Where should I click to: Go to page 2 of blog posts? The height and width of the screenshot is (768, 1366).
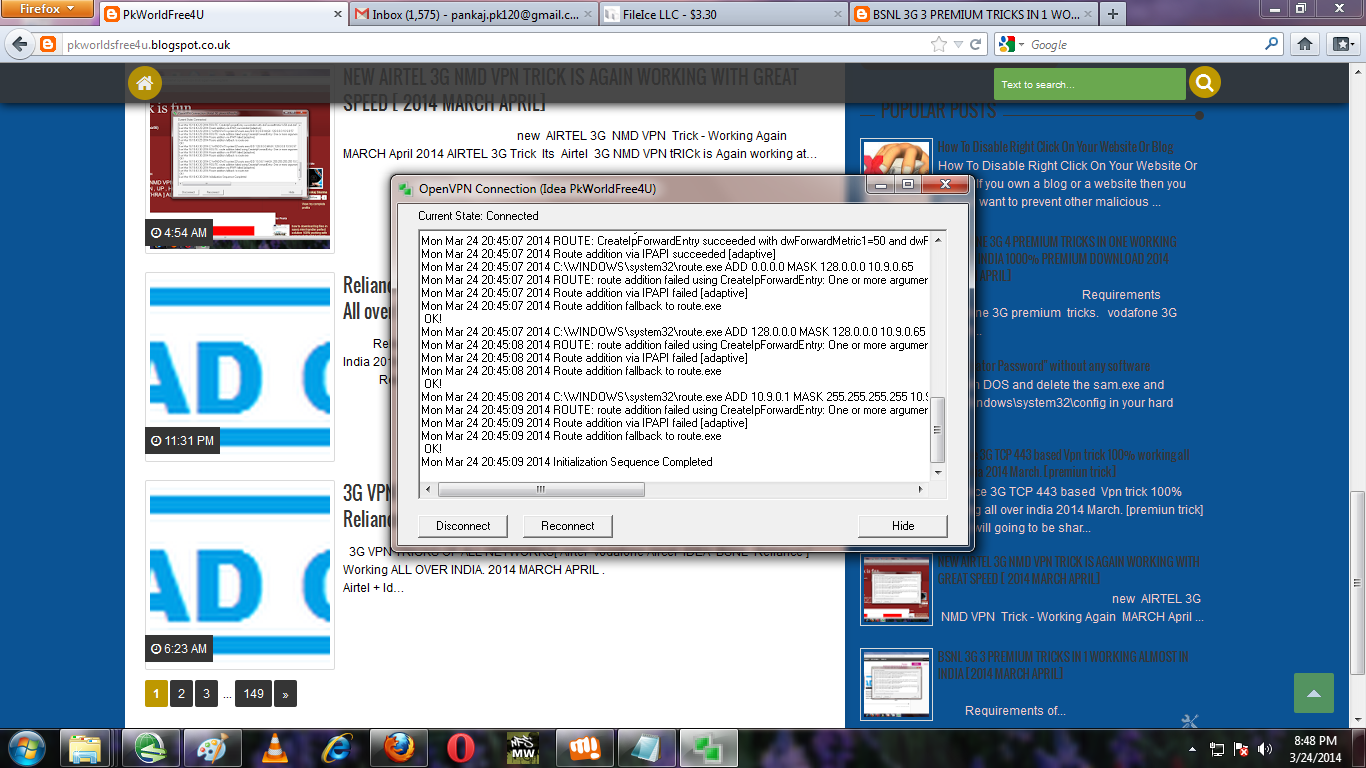[181, 693]
